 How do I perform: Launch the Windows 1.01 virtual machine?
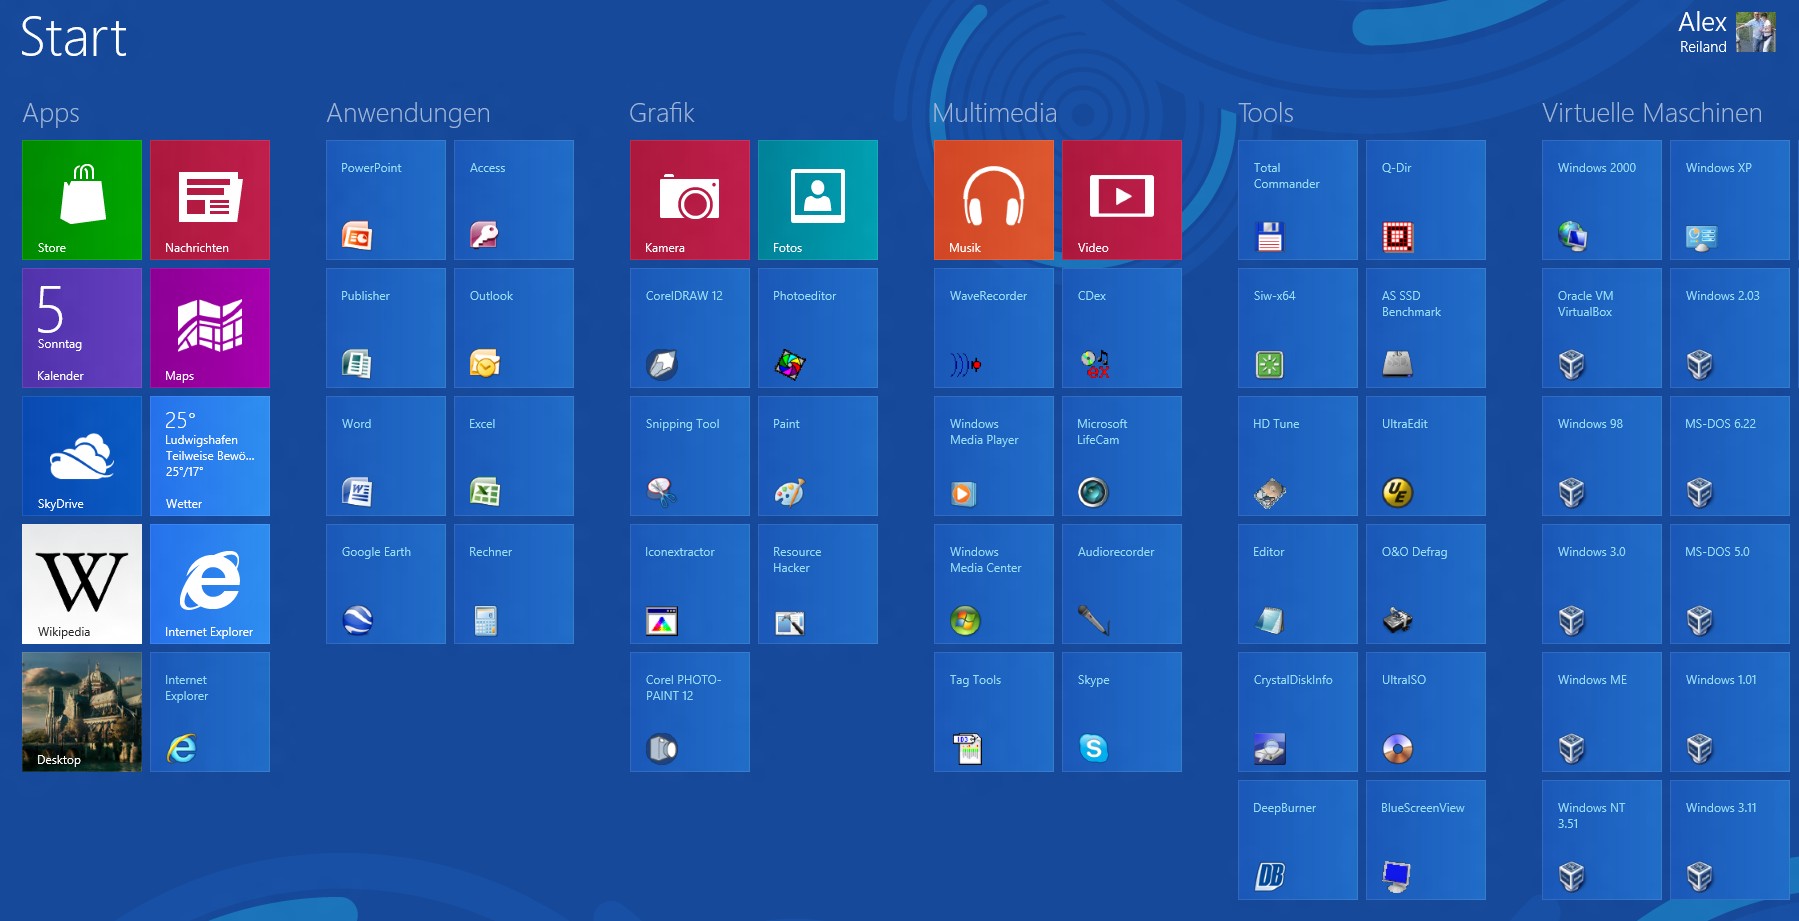pos(1730,712)
